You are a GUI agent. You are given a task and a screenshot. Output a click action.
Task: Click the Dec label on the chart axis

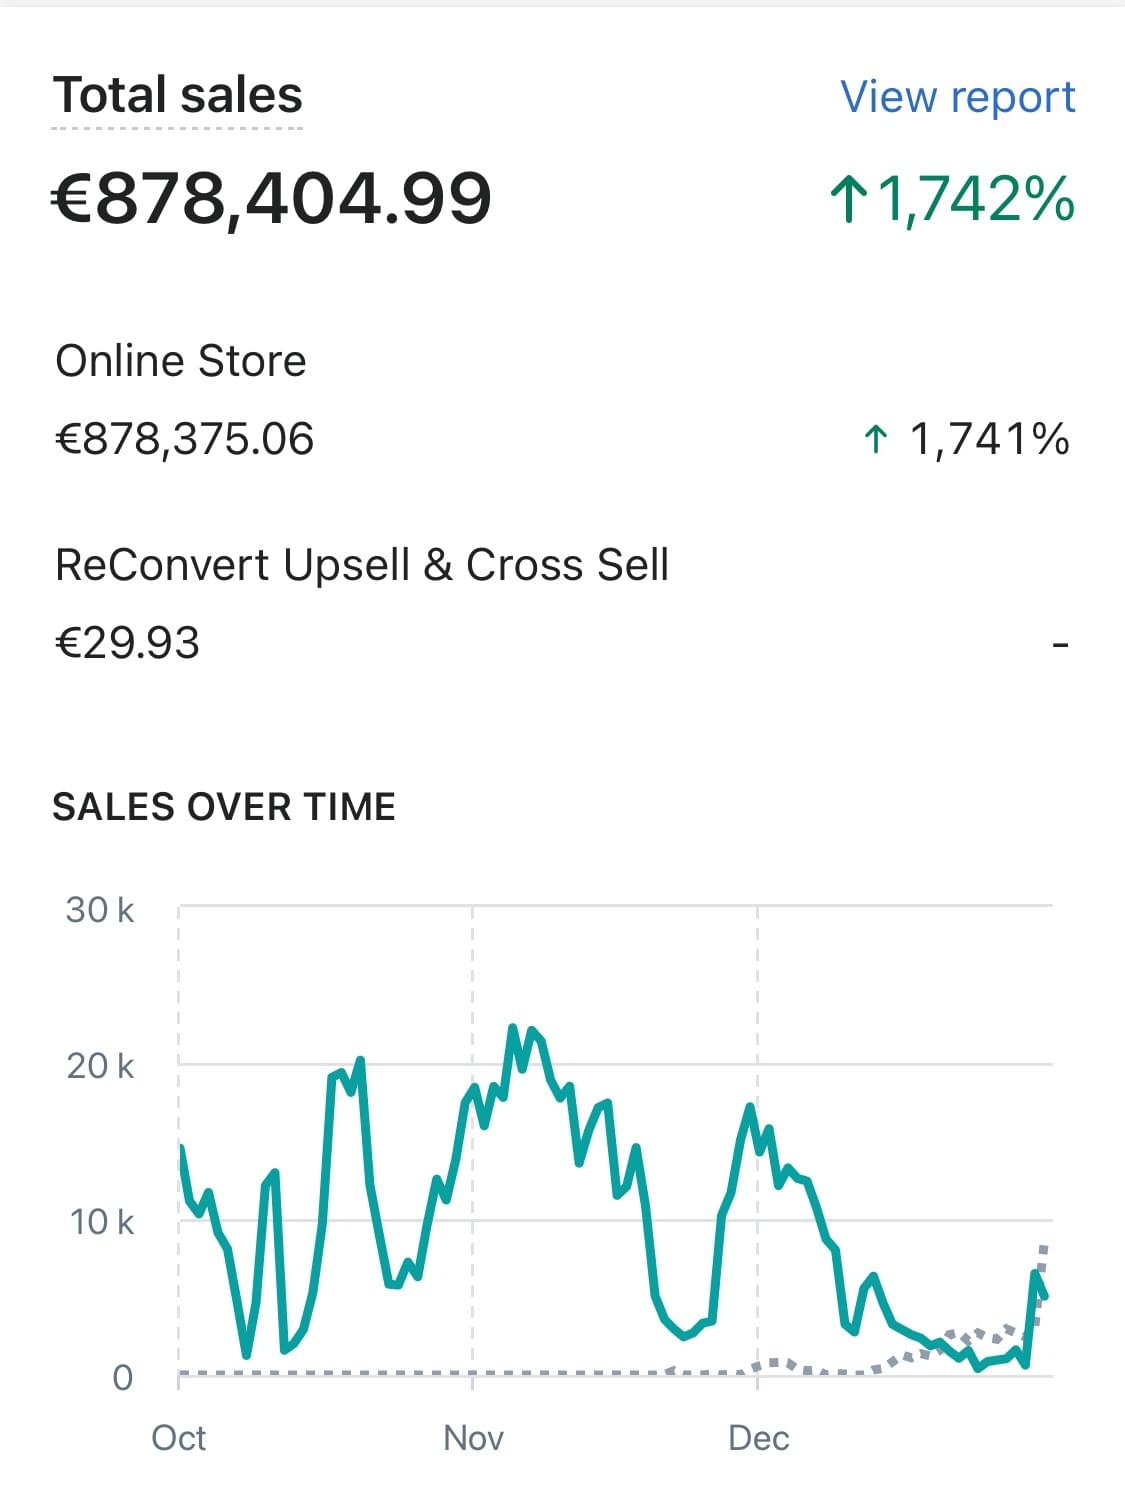tap(759, 1438)
